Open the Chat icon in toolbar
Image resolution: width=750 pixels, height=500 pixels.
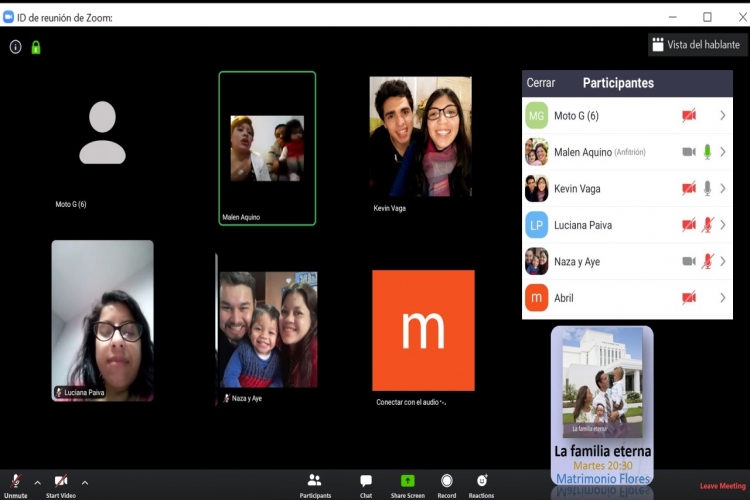pos(366,486)
